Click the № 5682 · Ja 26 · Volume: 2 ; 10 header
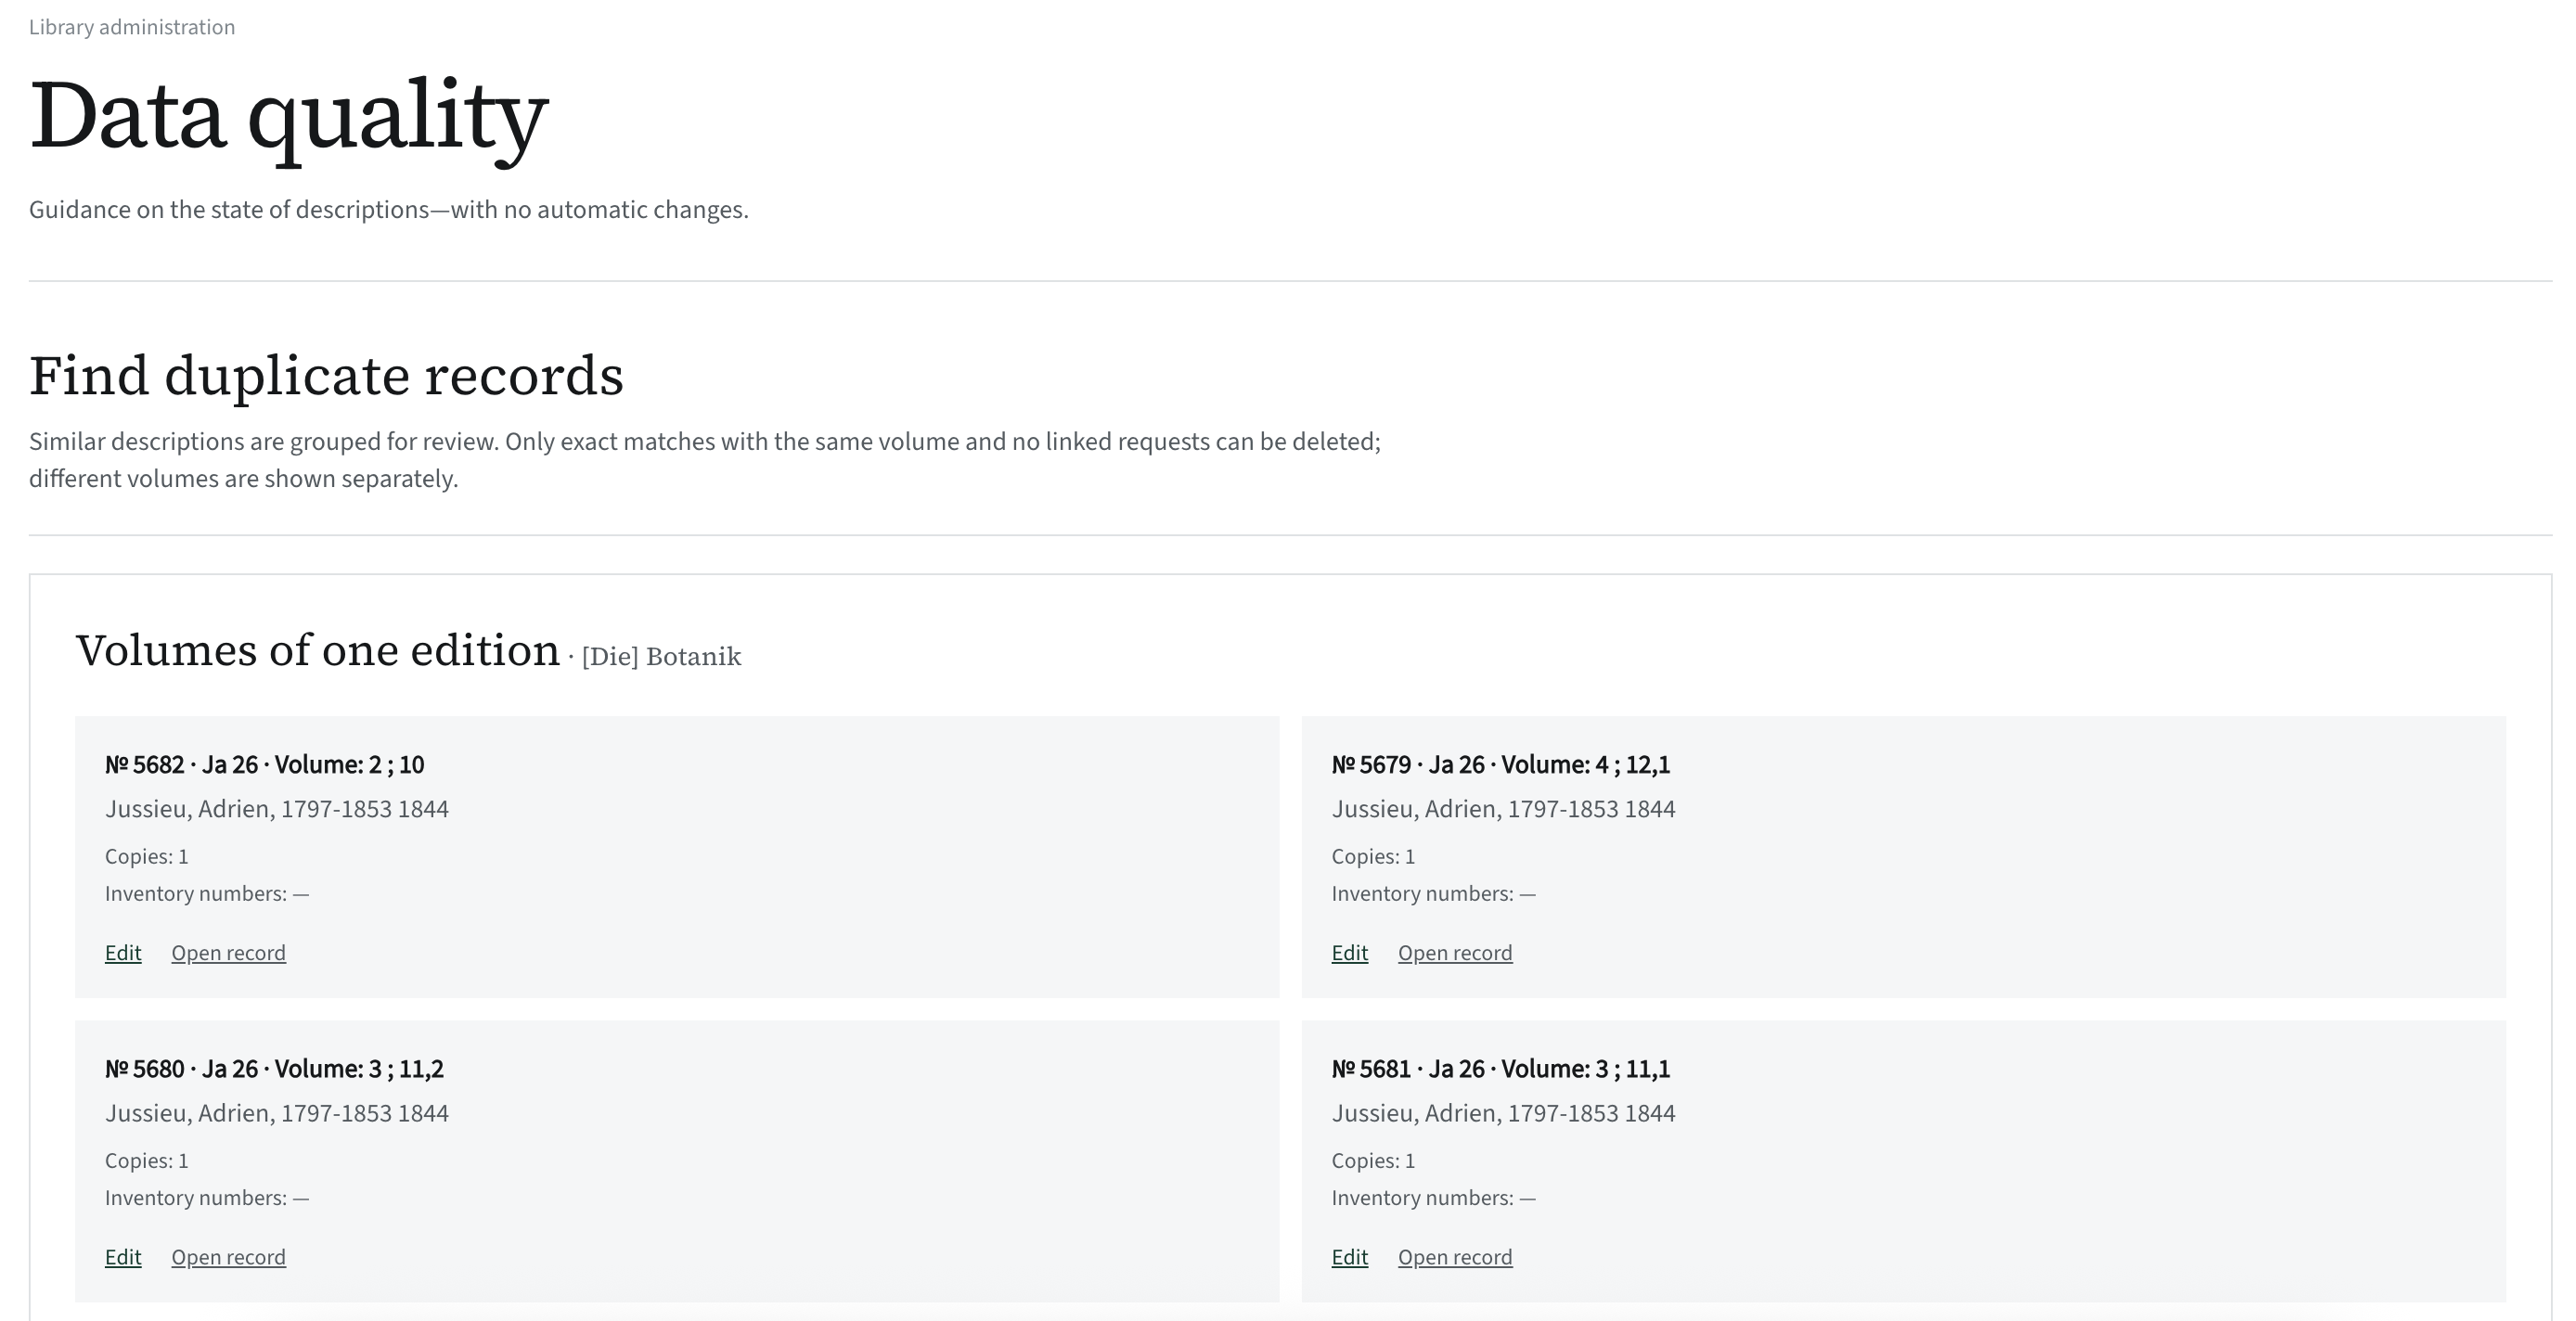The image size is (2576, 1321). [x=264, y=765]
